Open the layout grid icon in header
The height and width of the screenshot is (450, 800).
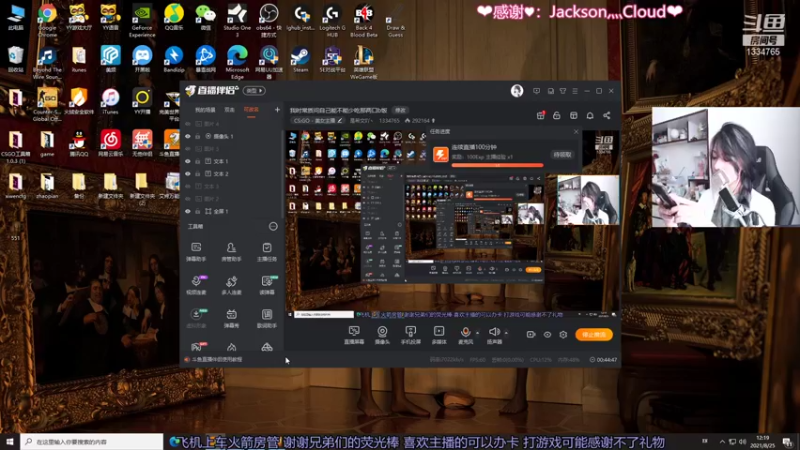[x=573, y=115]
